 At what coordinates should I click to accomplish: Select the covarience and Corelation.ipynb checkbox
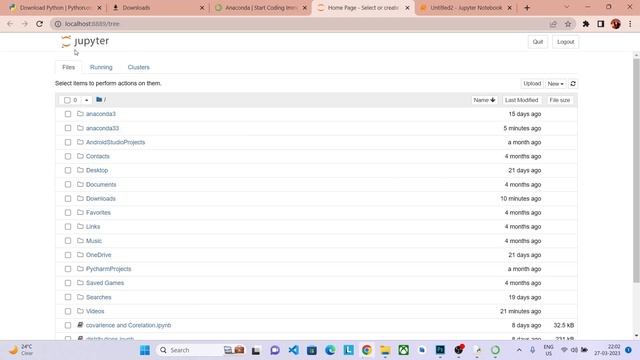click(68, 325)
